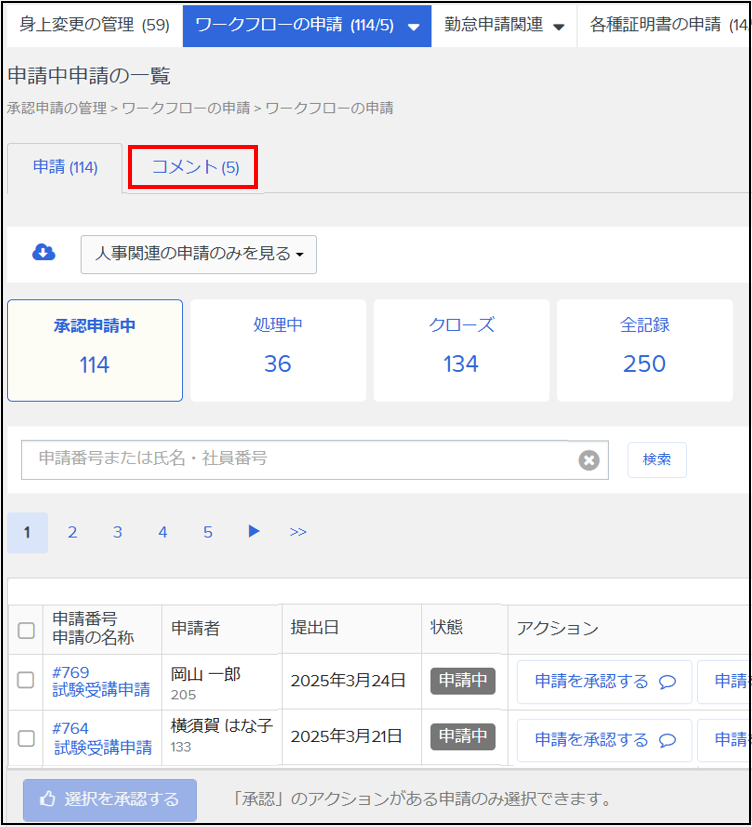Go to page 3 of results
This screenshot has height=827, width=752.
pos(117,532)
